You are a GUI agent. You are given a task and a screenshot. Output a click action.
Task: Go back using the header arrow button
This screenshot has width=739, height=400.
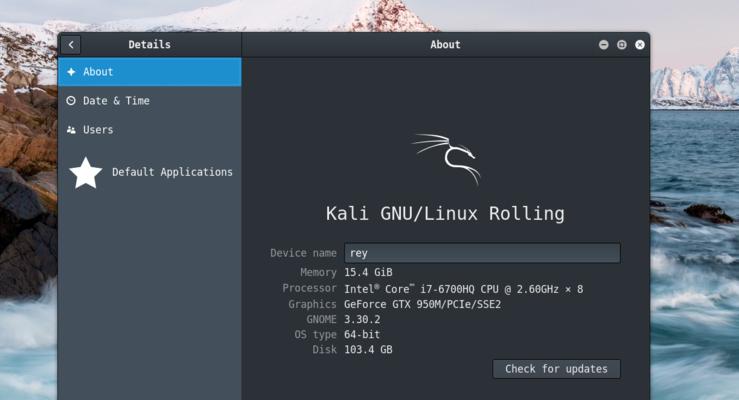click(71, 45)
